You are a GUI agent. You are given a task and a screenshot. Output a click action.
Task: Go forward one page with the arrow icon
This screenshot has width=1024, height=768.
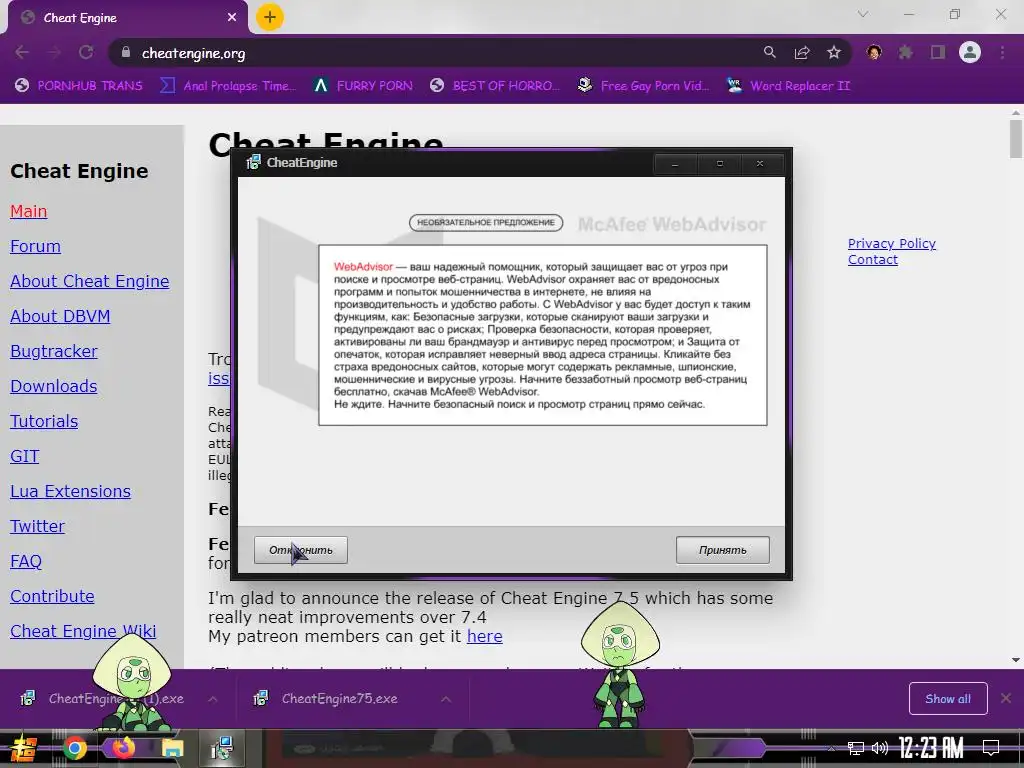pos(54,53)
